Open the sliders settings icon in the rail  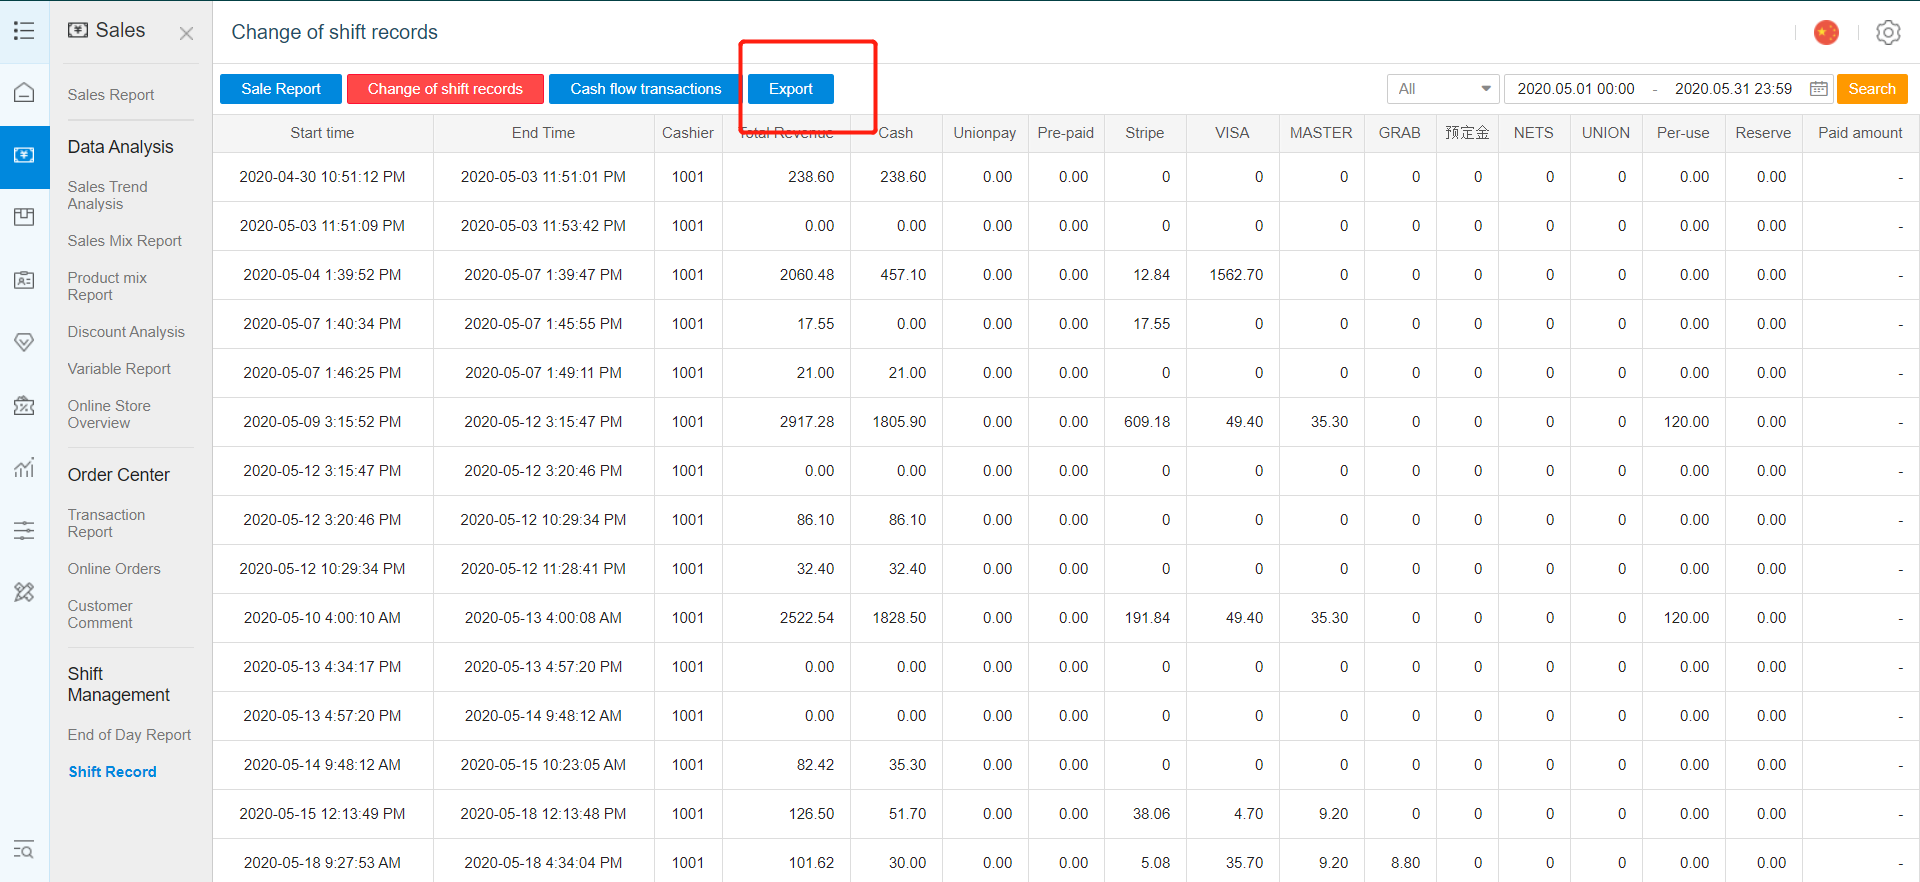click(x=24, y=530)
